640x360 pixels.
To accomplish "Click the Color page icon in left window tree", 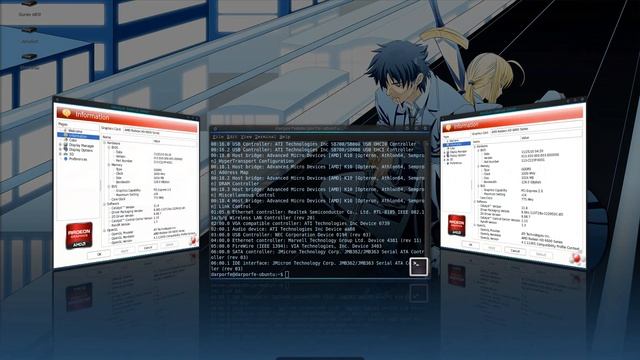I will 65,140.
